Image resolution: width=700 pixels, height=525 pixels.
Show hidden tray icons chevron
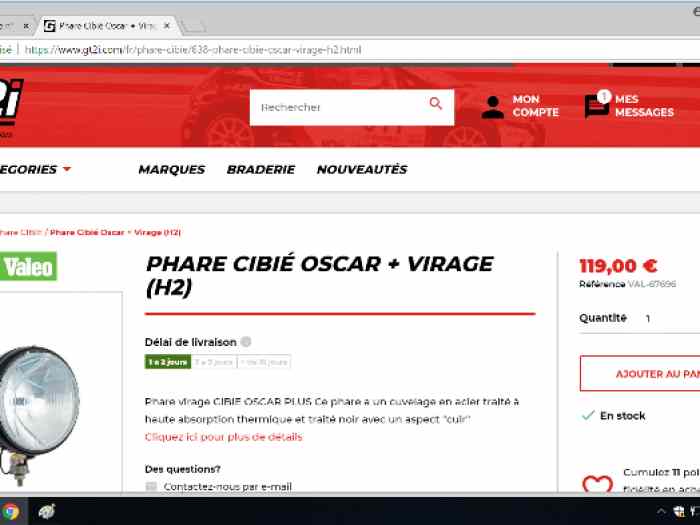click(x=661, y=512)
